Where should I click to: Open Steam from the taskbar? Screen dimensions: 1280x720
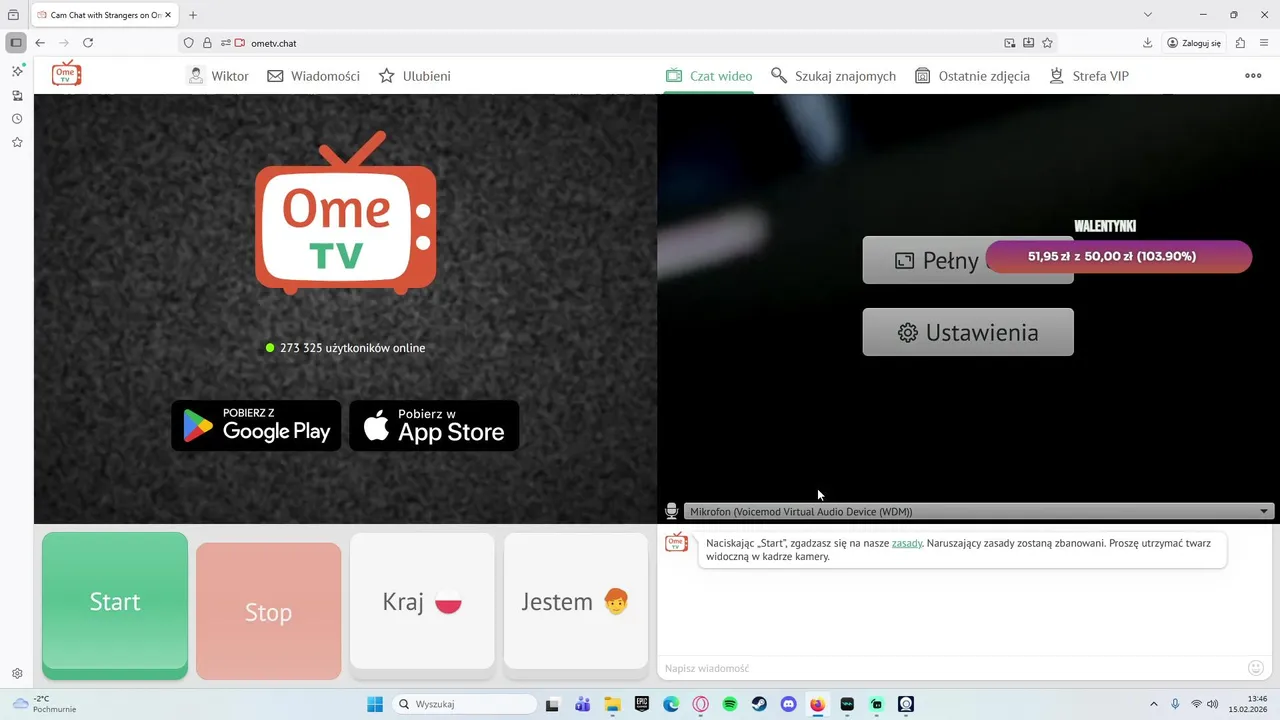pyautogui.click(x=759, y=704)
